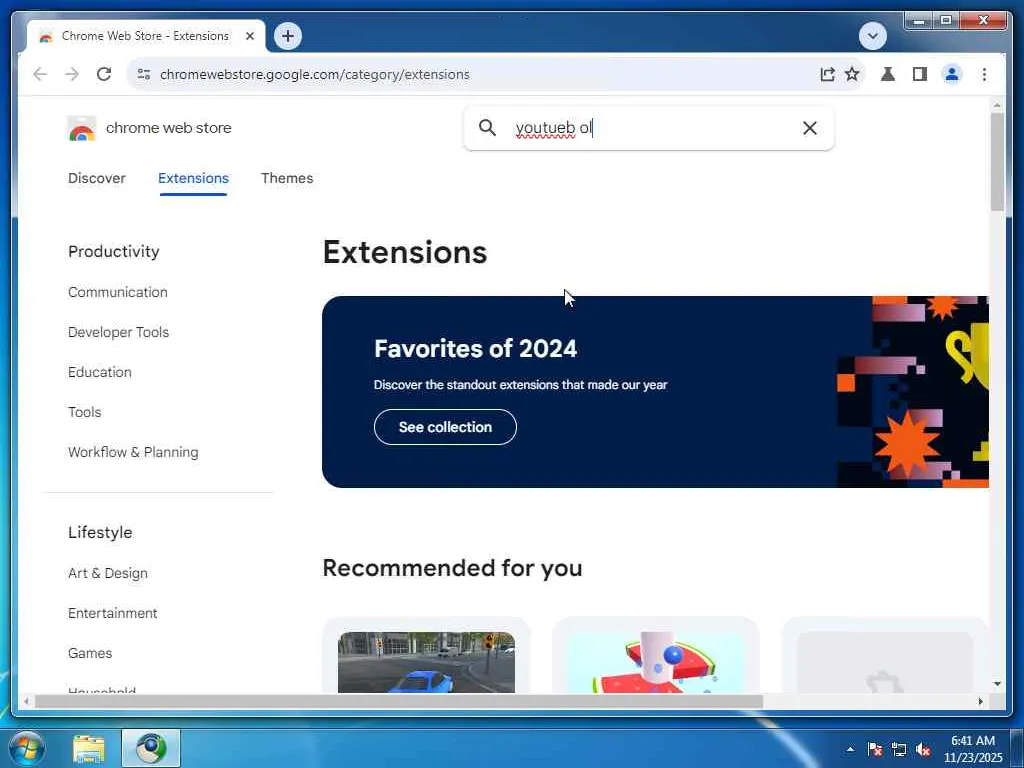
Task: Click the Favorites of 2024 heading
Action: [475, 349]
